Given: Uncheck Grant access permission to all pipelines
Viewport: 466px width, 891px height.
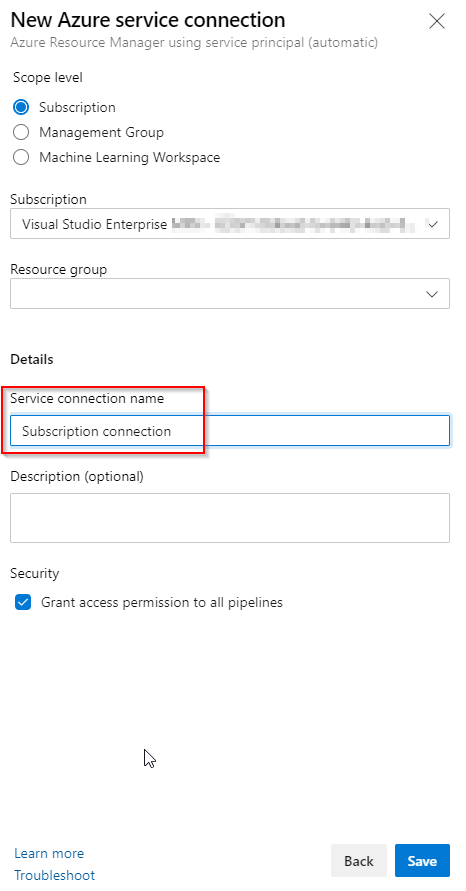Looking at the screenshot, I should tap(23, 602).
